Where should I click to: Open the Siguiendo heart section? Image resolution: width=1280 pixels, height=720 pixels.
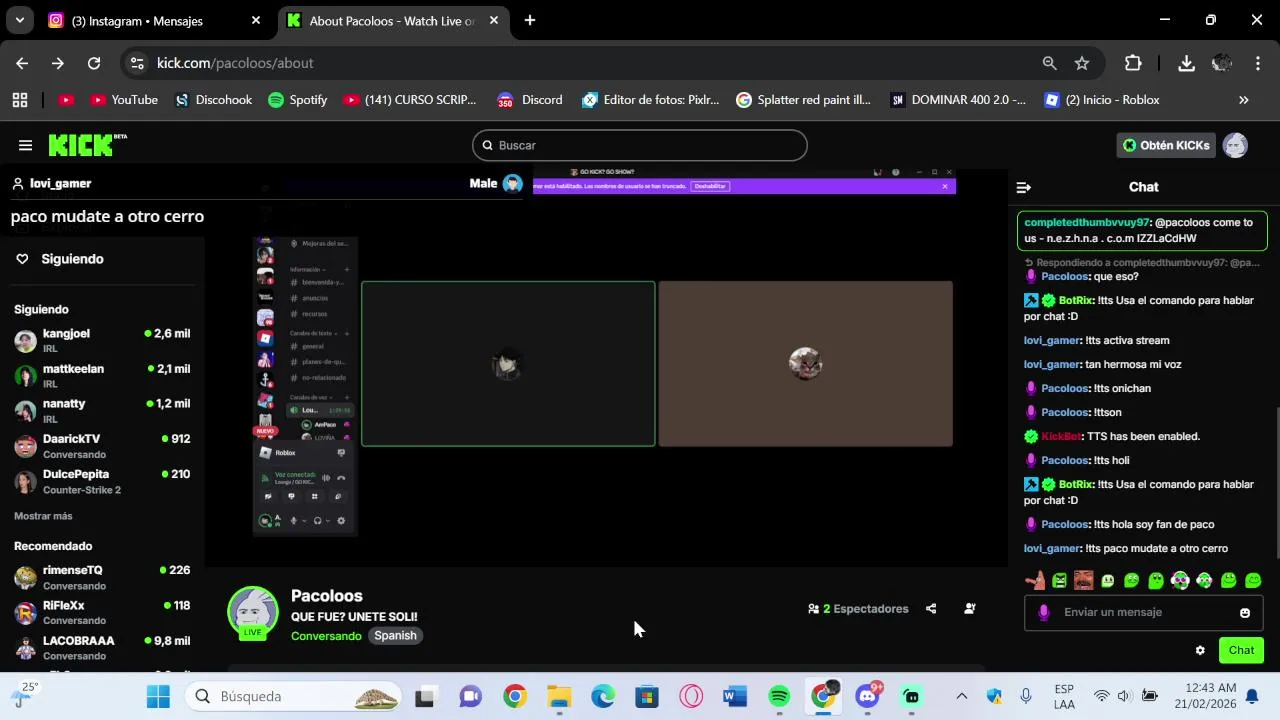(x=60, y=259)
